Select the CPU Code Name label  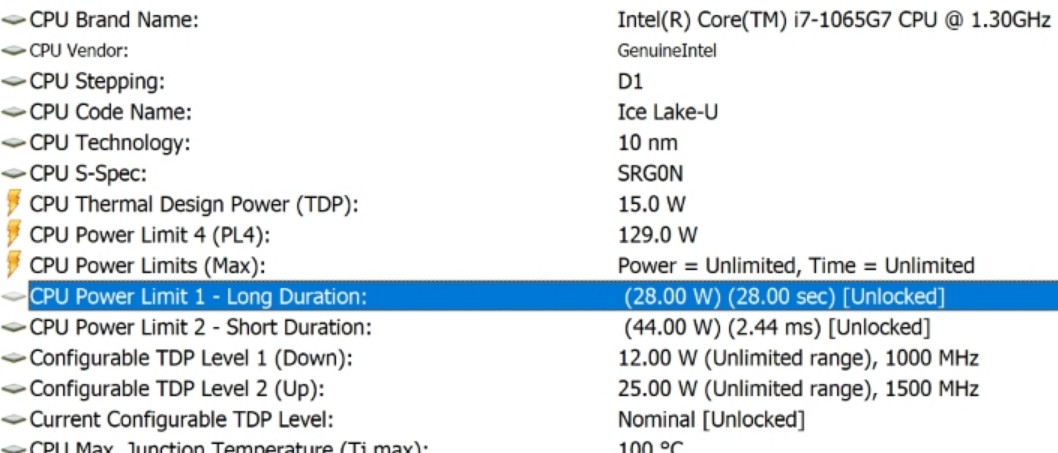[x=110, y=112]
